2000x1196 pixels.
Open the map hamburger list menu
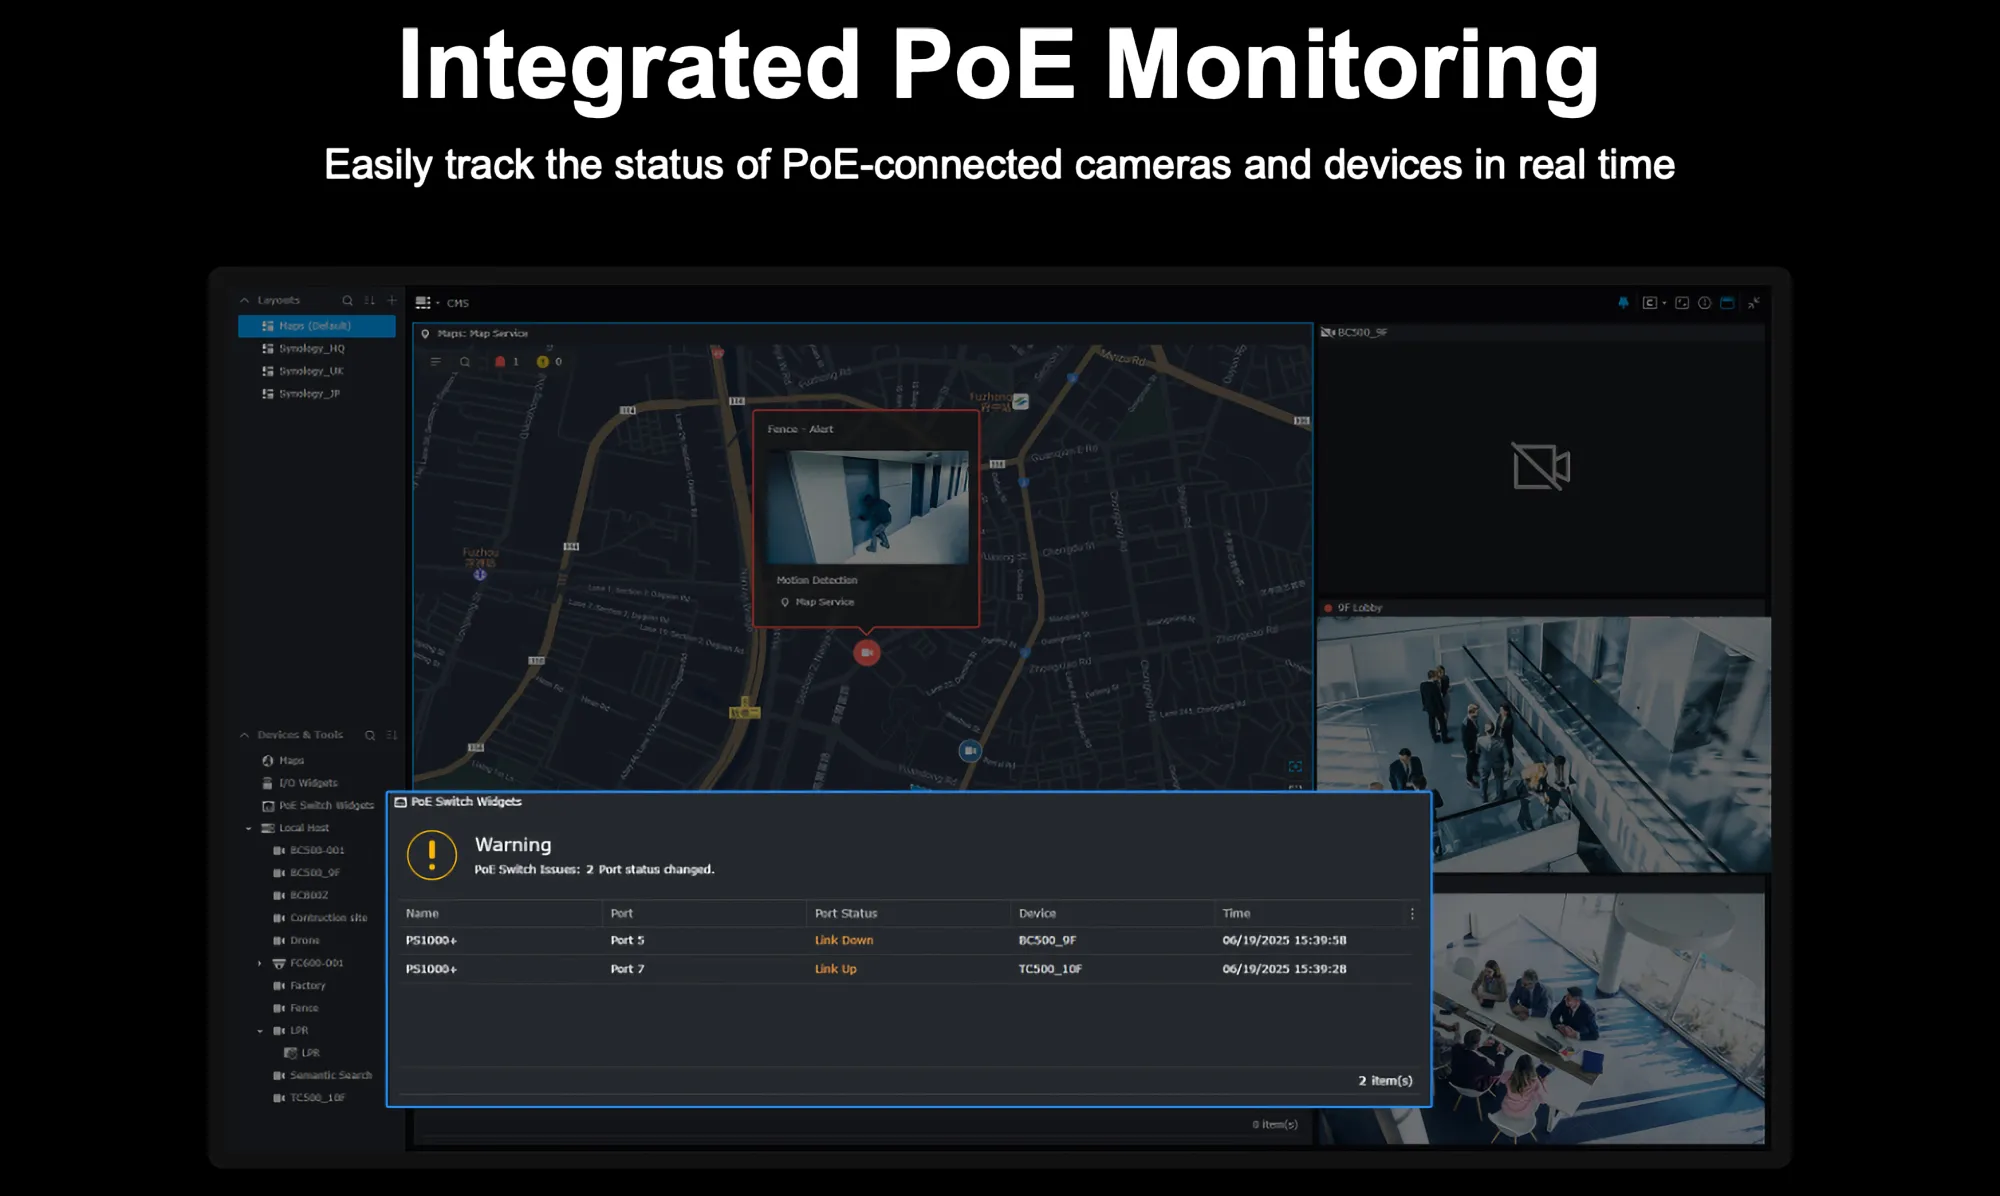point(436,362)
